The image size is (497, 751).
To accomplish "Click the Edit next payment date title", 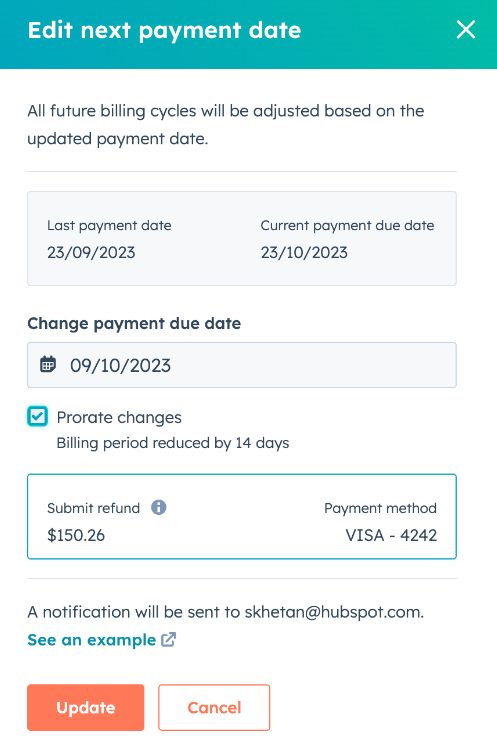I will tap(164, 31).
